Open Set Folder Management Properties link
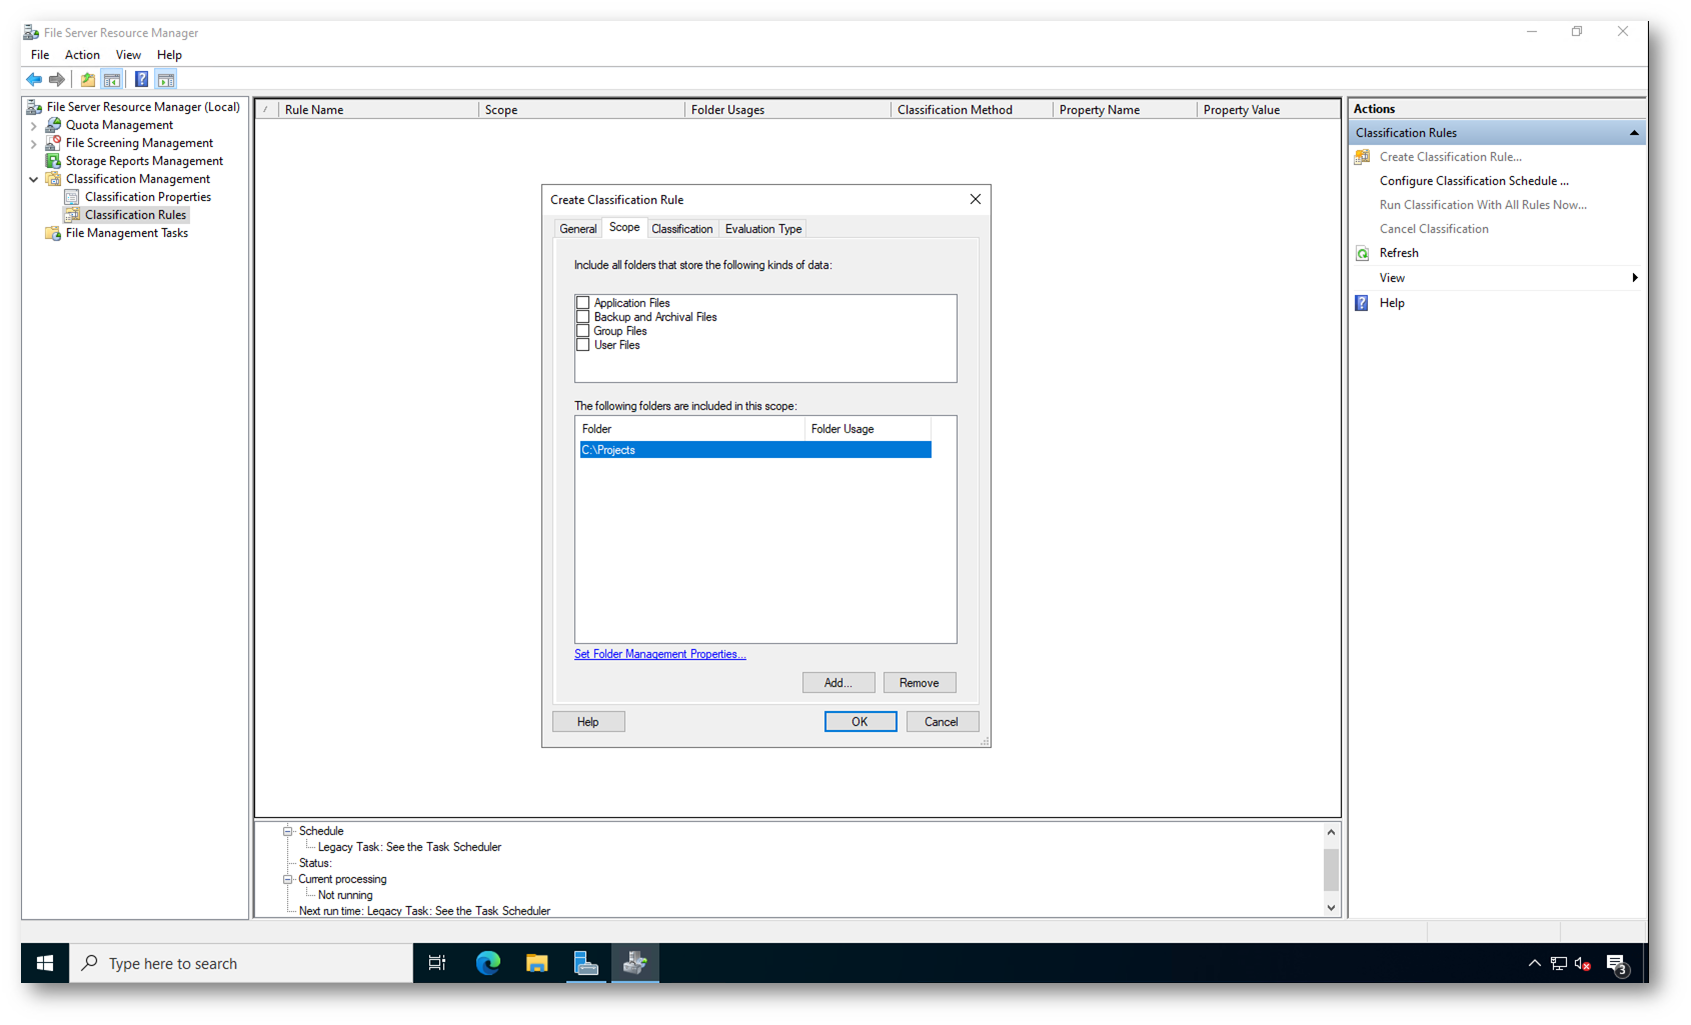Screen dimensions: 1691x1025 tap(660, 654)
